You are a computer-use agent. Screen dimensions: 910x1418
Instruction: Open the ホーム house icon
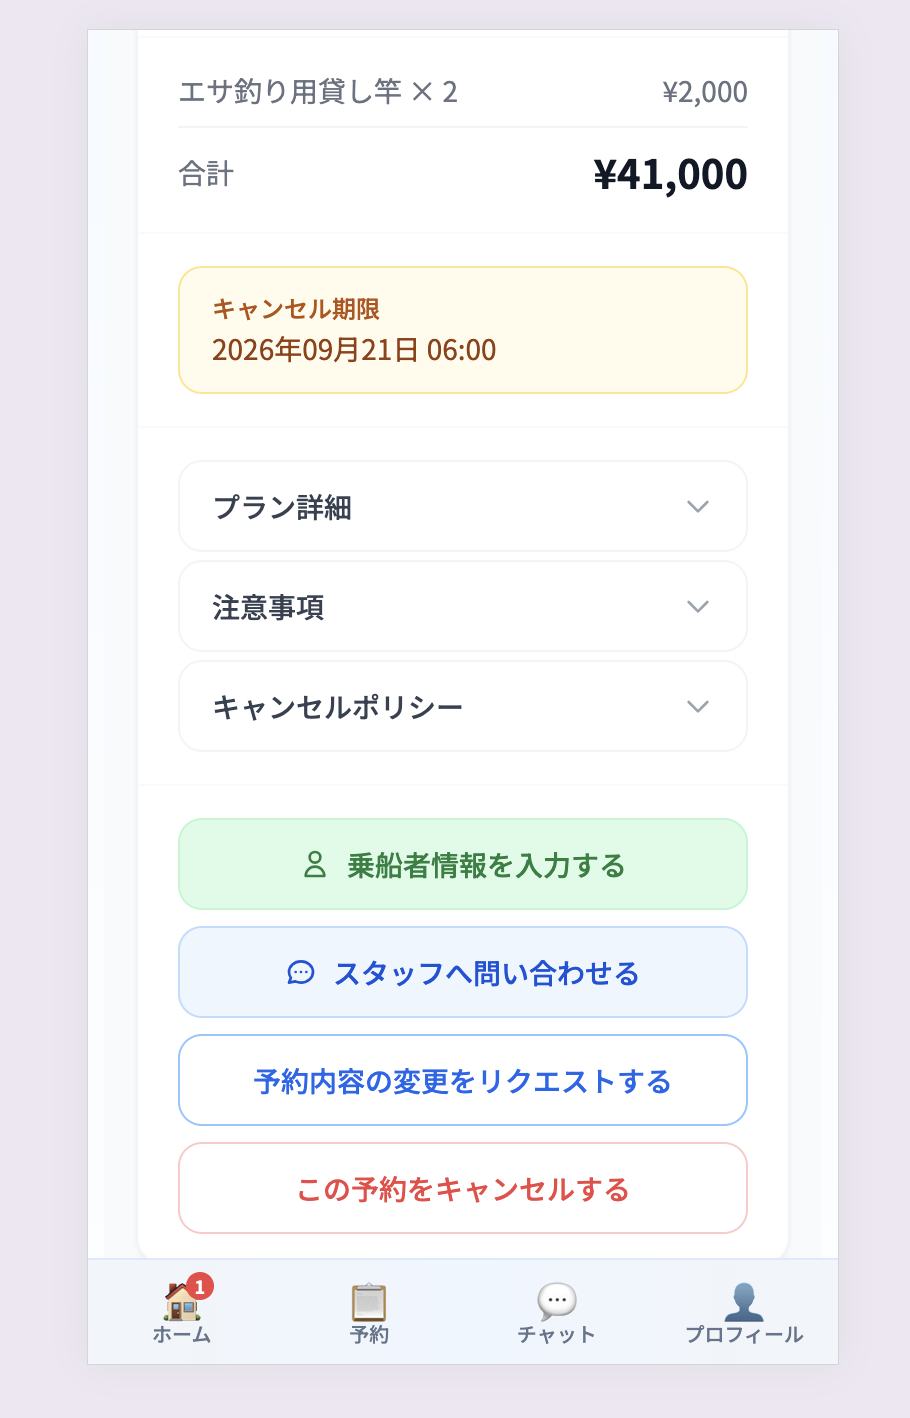click(x=181, y=1301)
